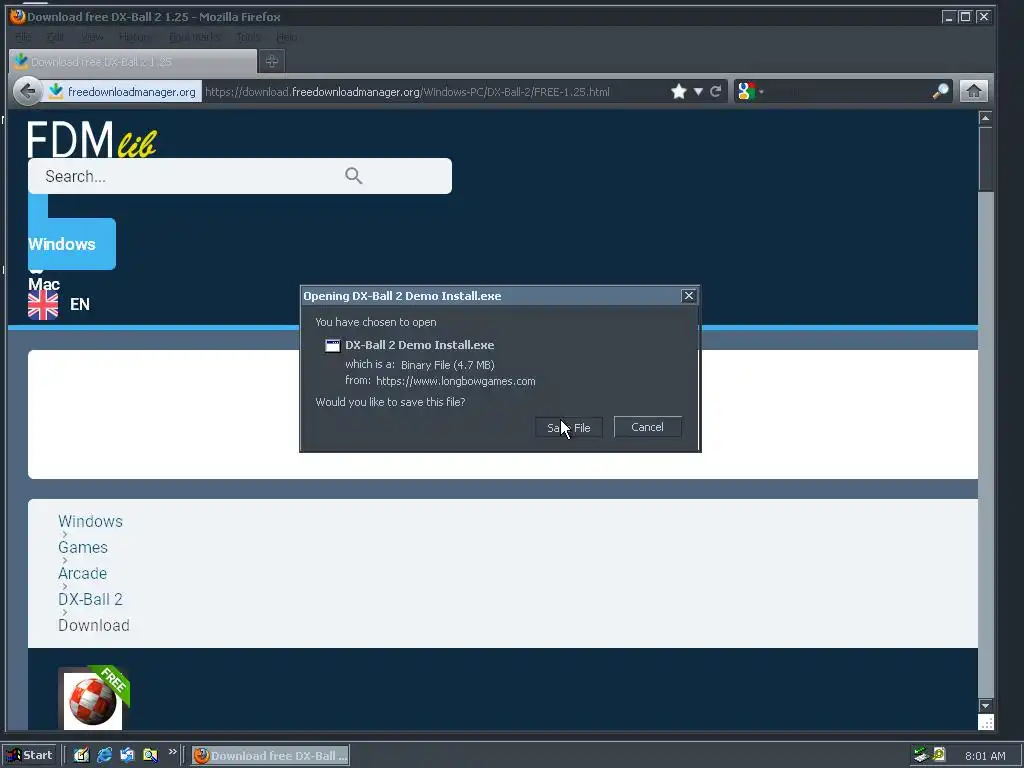Click the Firefox logo in title bar
1024x768 pixels.
(x=18, y=16)
